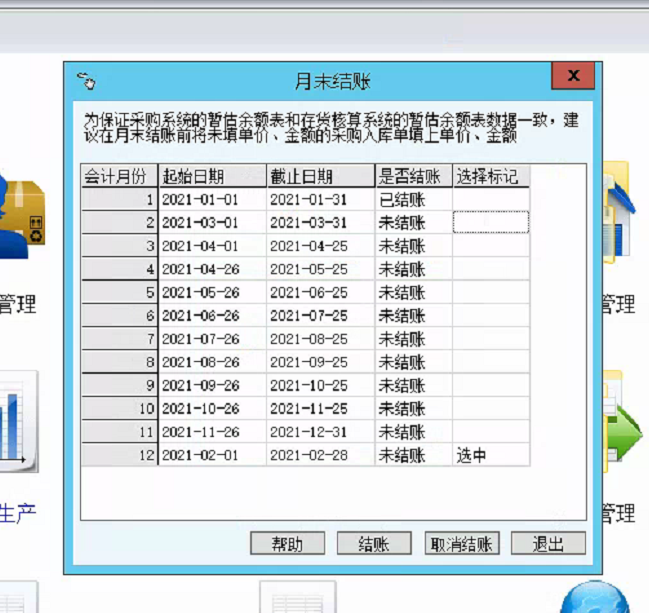Click the 截止日期 column header

click(321, 176)
